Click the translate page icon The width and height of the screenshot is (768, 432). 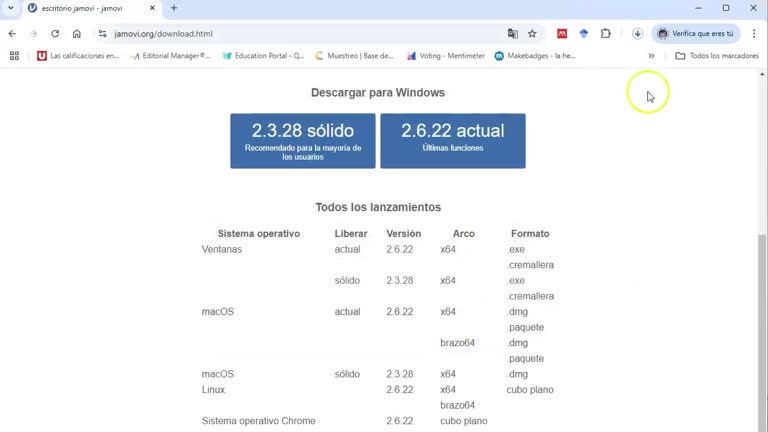pyautogui.click(x=513, y=34)
